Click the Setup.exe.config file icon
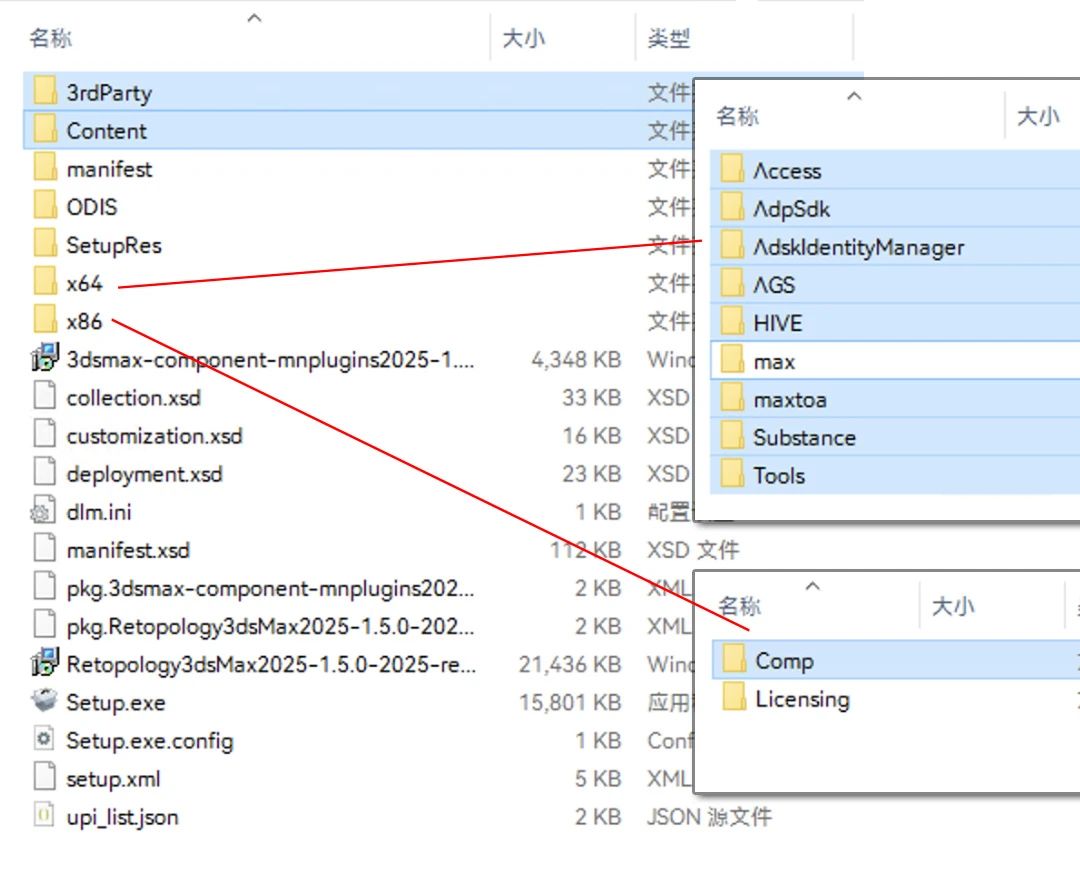Image resolution: width=1080 pixels, height=872 pixels. click(x=45, y=740)
